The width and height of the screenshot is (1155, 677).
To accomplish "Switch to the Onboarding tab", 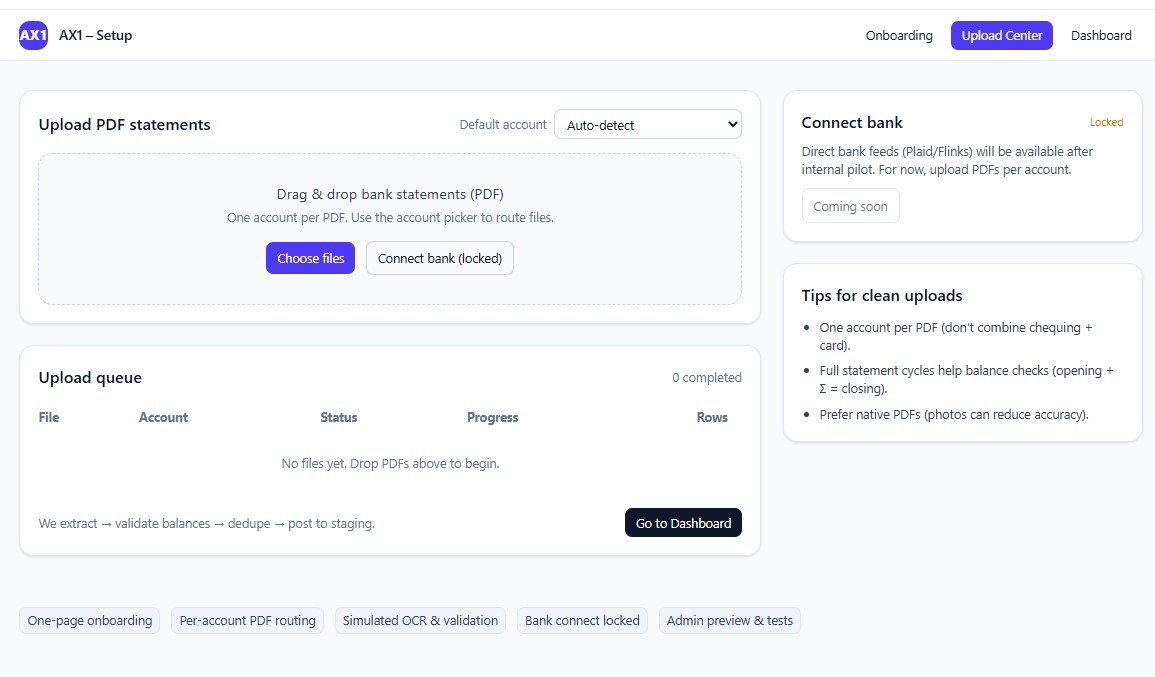I will click(898, 36).
